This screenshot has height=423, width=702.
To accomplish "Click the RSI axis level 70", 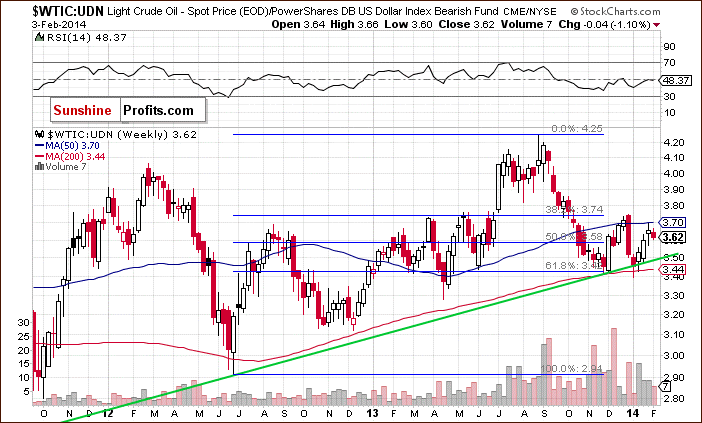I will (670, 63).
